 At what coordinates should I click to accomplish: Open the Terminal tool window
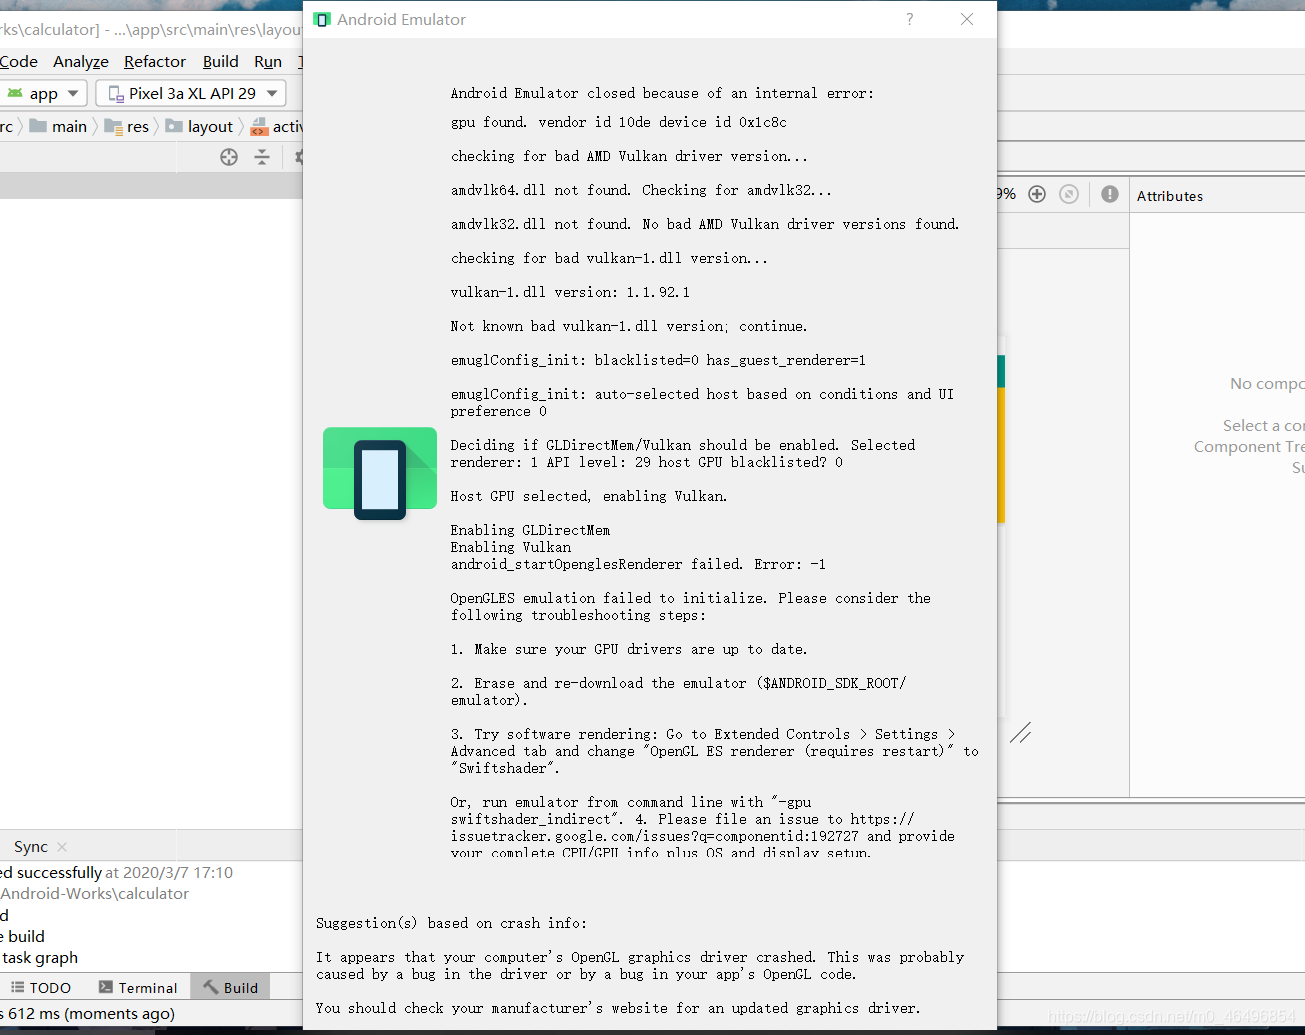point(138,987)
